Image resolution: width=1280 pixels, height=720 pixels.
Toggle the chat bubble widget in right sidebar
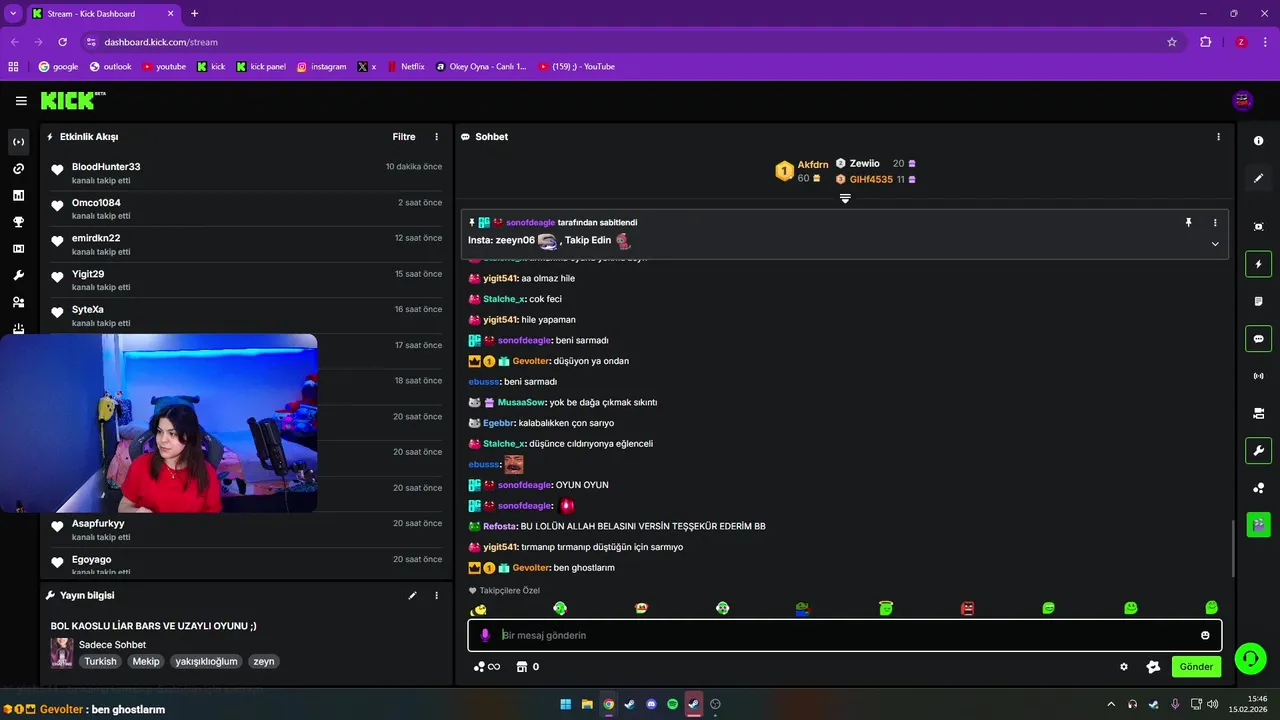pyautogui.click(x=1258, y=338)
